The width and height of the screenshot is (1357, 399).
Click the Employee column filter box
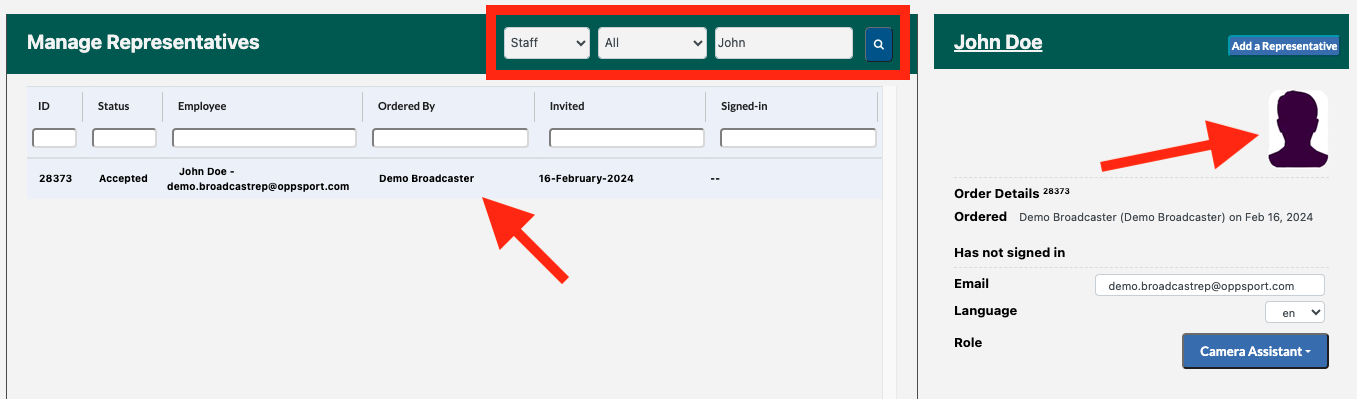pyautogui.click(x=264, y=138)
